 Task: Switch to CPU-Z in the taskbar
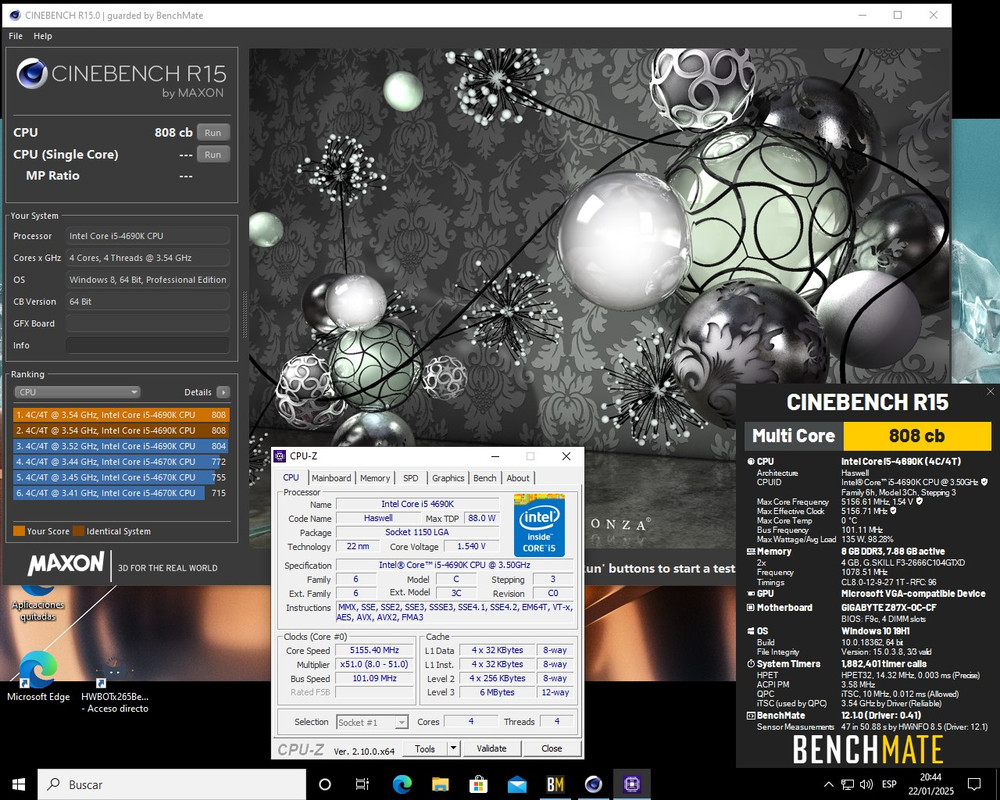pos(631,784)
